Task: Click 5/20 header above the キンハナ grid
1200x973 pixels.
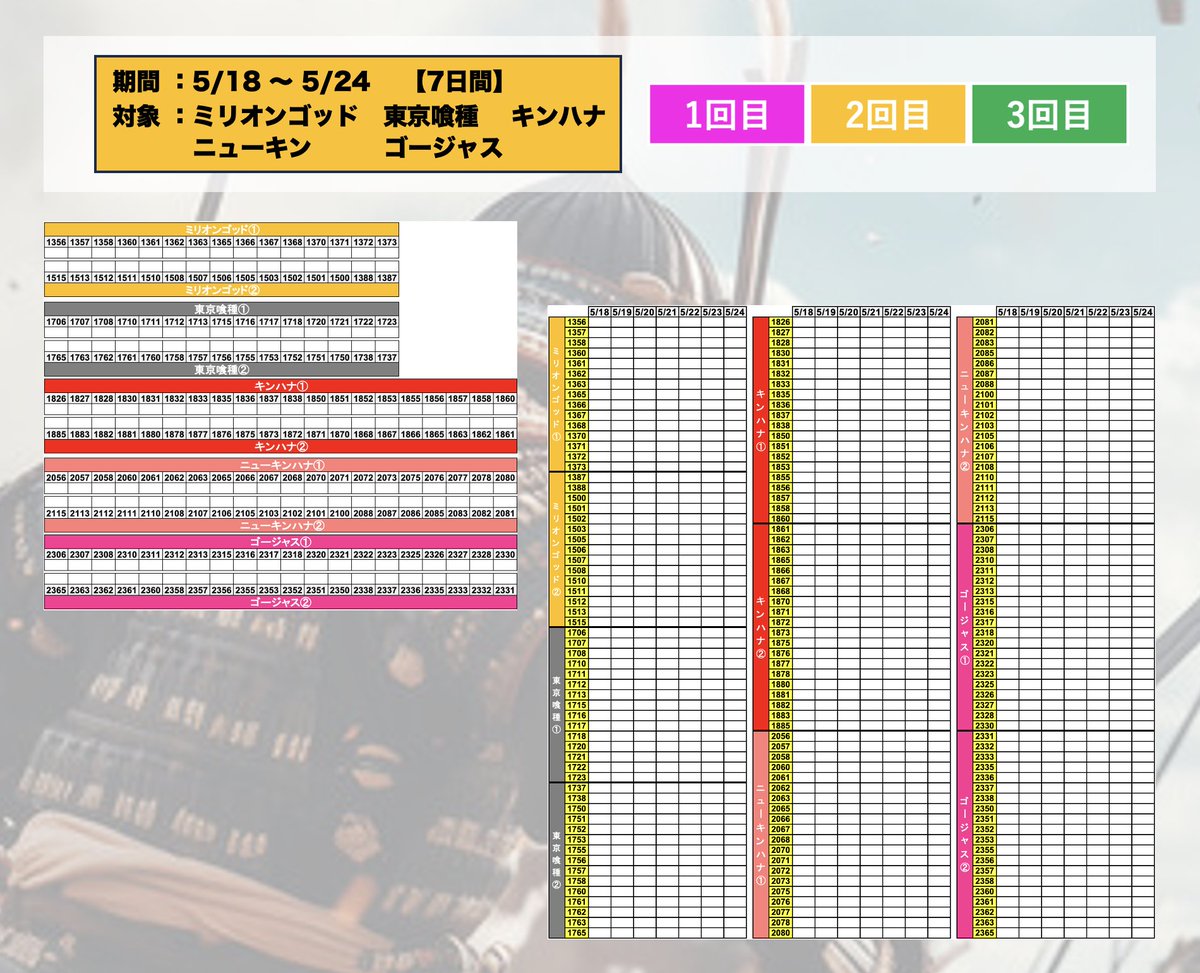Action: pos(849,311)
